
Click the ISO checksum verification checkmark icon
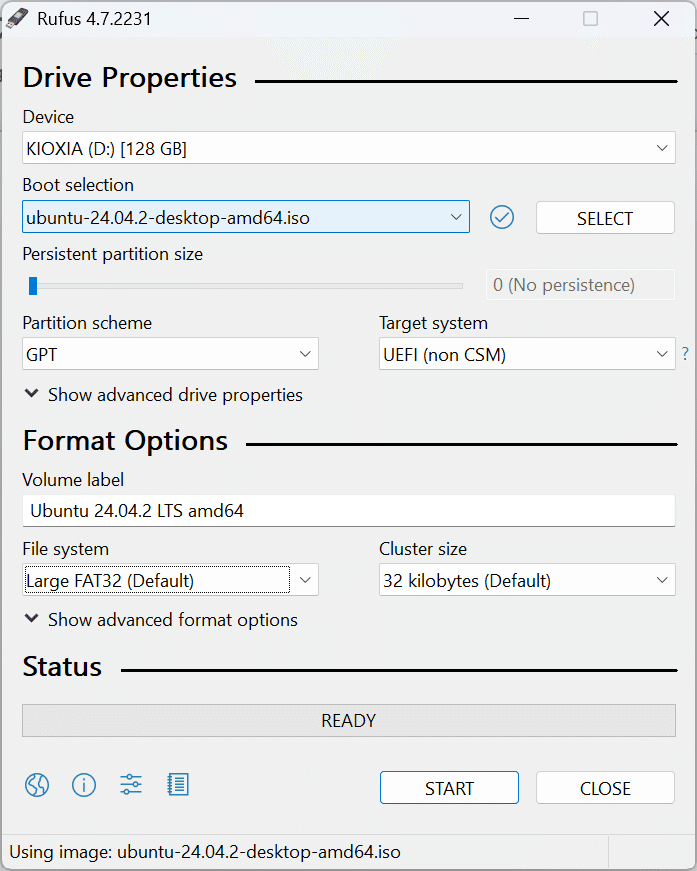pos(502,217)
